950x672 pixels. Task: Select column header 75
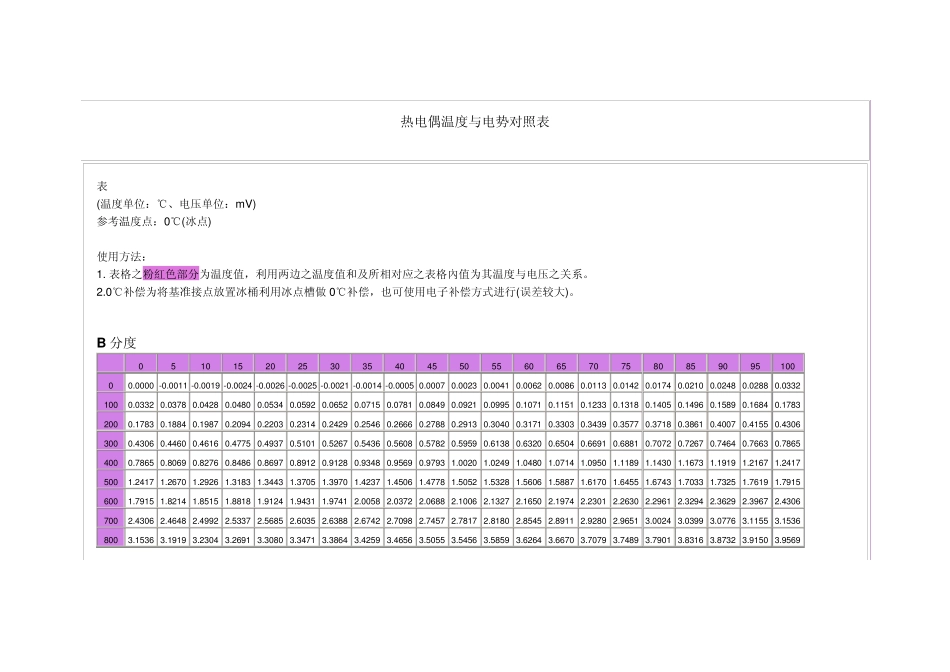[x=626, y=366]
